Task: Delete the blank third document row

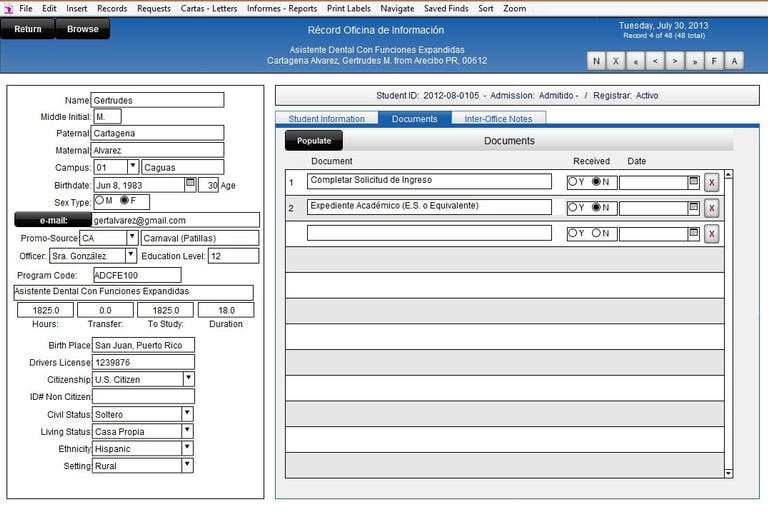Action: tap(712, 234)
